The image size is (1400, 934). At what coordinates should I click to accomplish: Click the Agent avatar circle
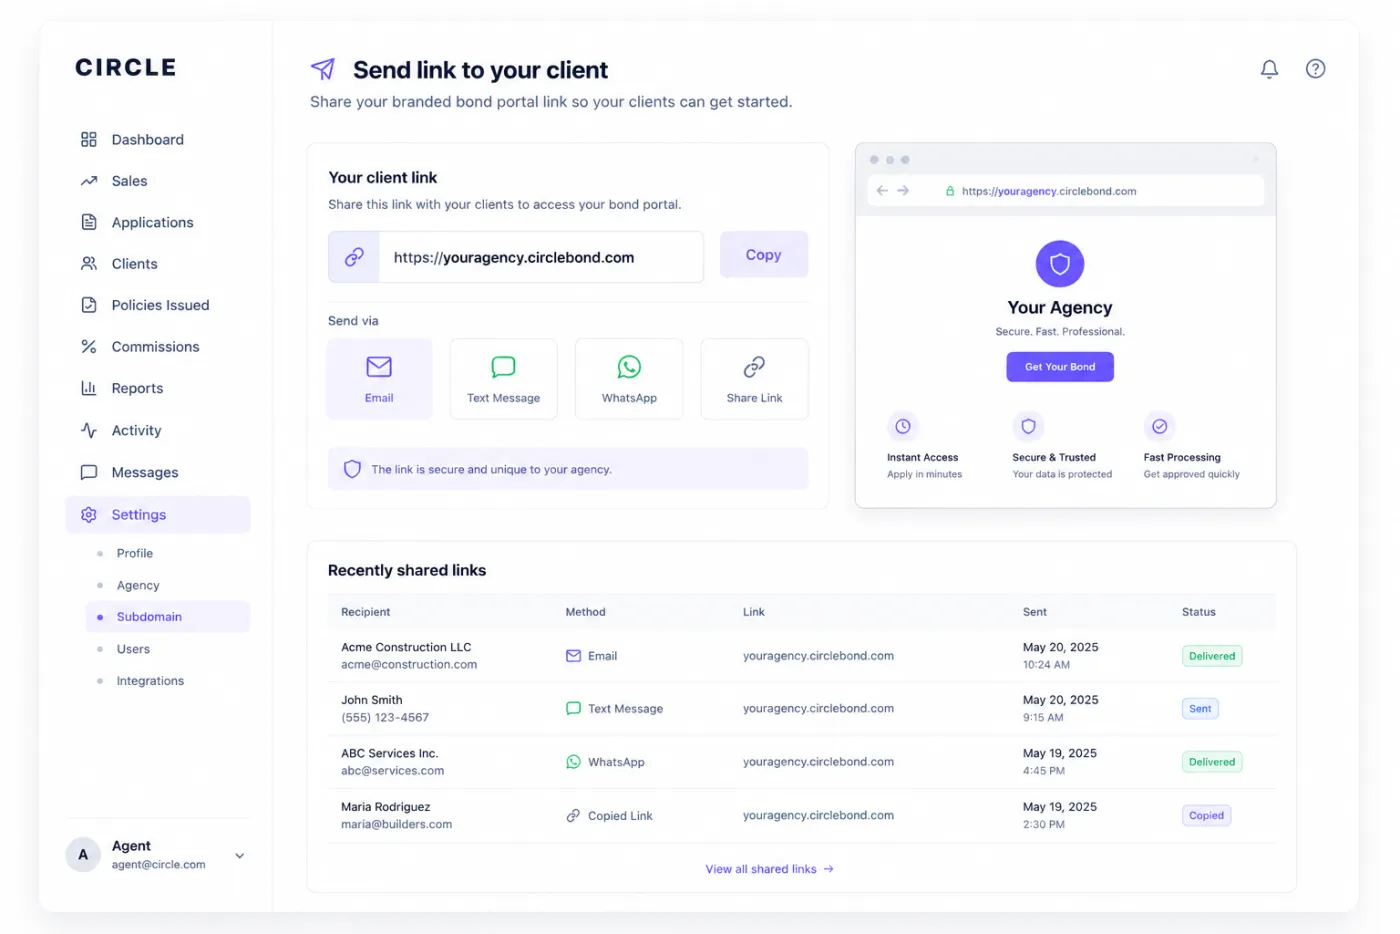tap(83, 855)
